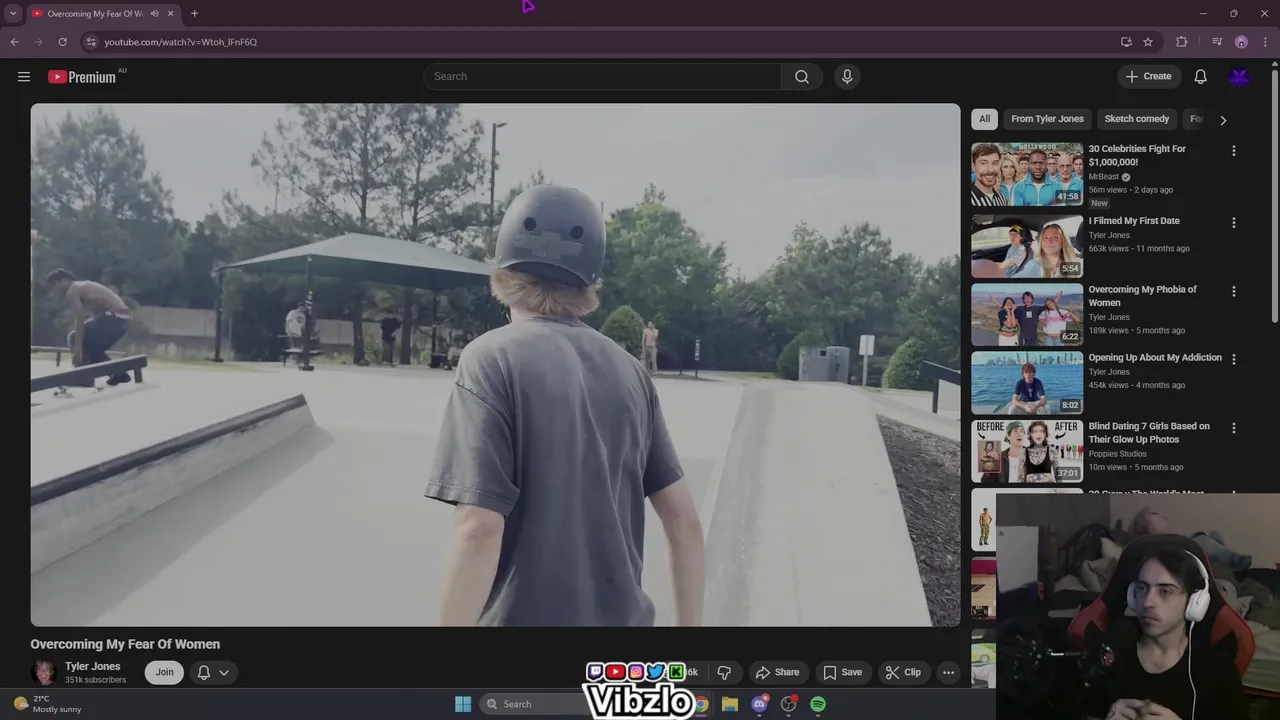Open the weather widget showing 21°C
The height and width of the screenshot is (720, 1280).
point(47,704)
